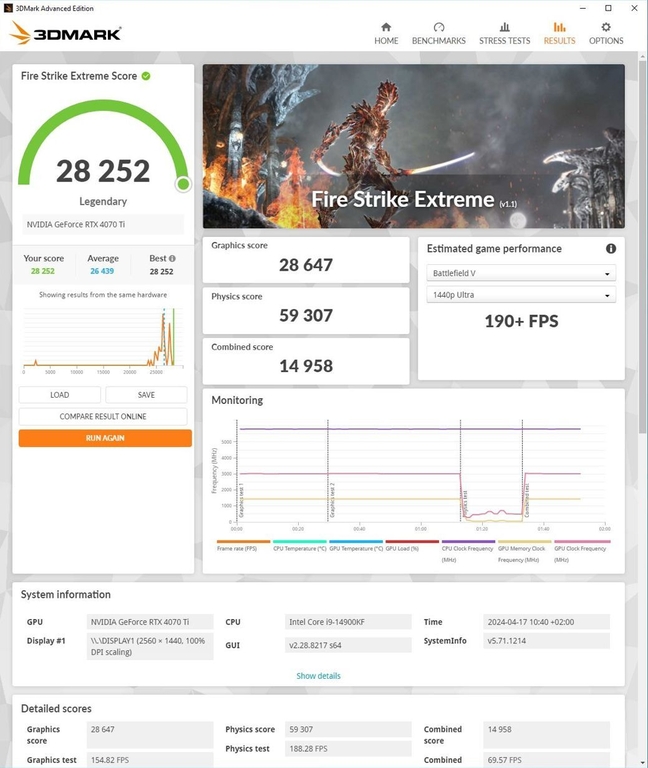Click the GPU field in System information
Viewport: 648px width, 768px height.
150,622
